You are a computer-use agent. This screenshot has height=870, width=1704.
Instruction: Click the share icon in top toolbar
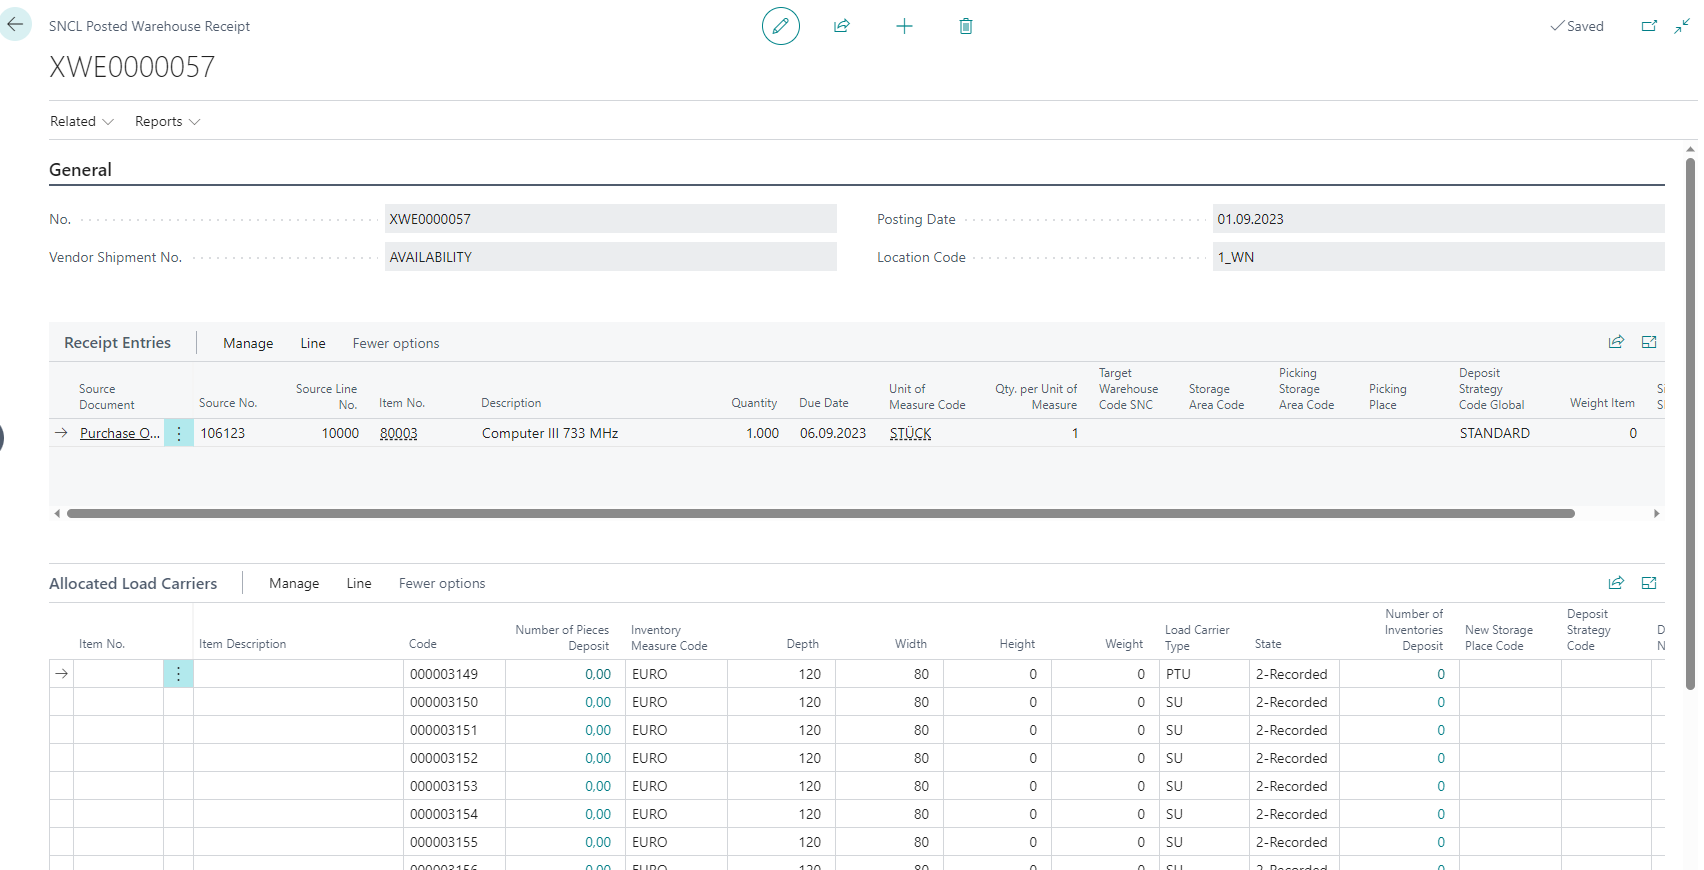coord(842,26)
